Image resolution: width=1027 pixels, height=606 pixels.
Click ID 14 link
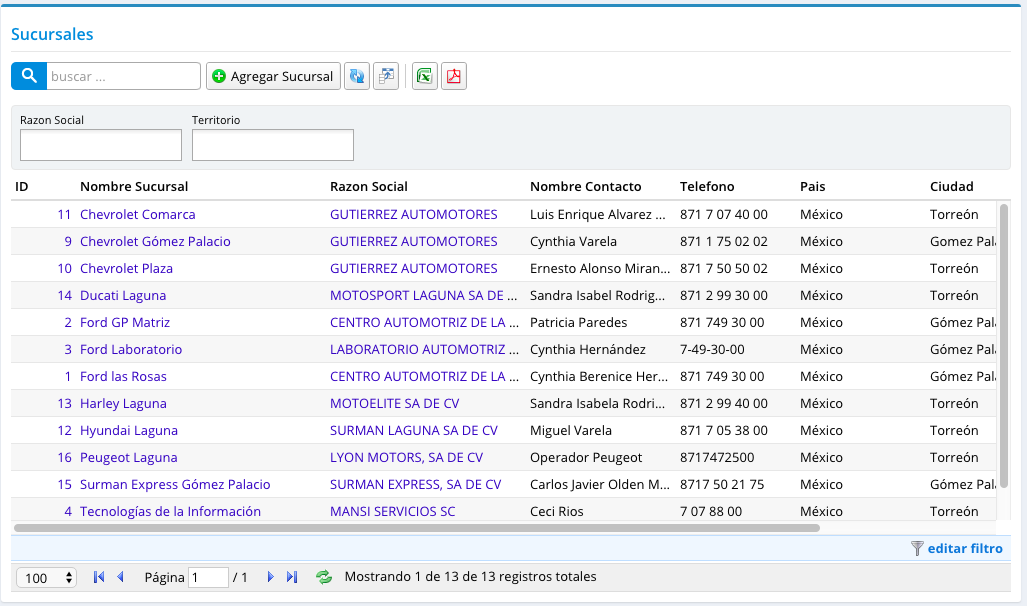tap(64, 295)
